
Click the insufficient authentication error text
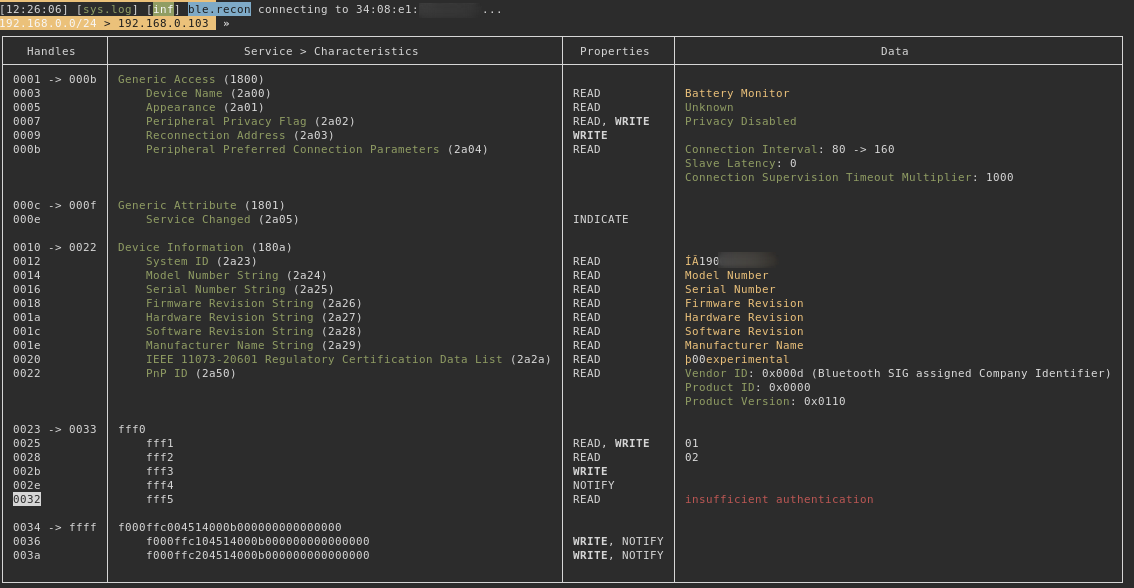(779, 499)
